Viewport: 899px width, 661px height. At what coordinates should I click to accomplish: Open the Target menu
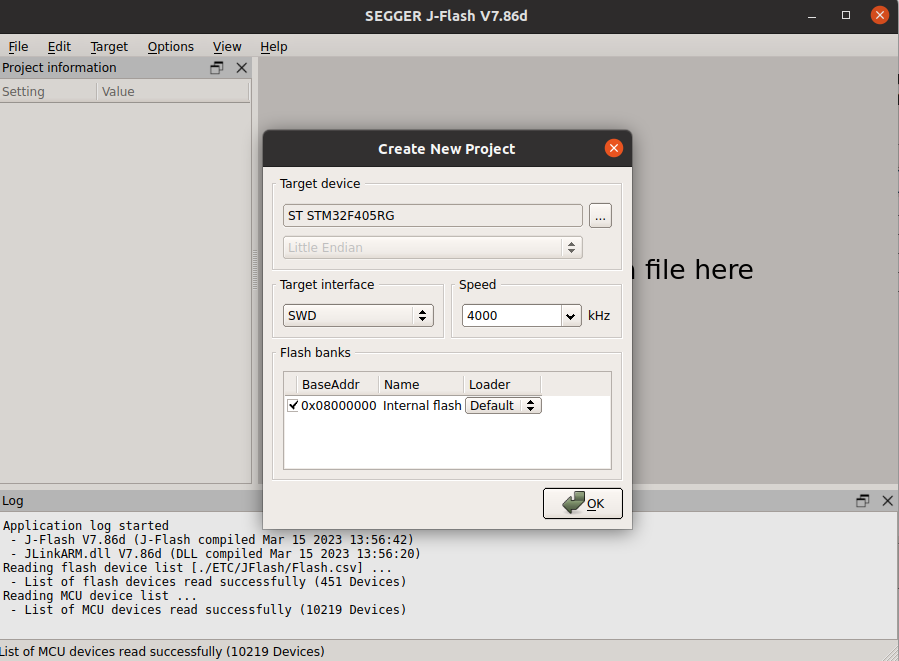pos(109,46)
